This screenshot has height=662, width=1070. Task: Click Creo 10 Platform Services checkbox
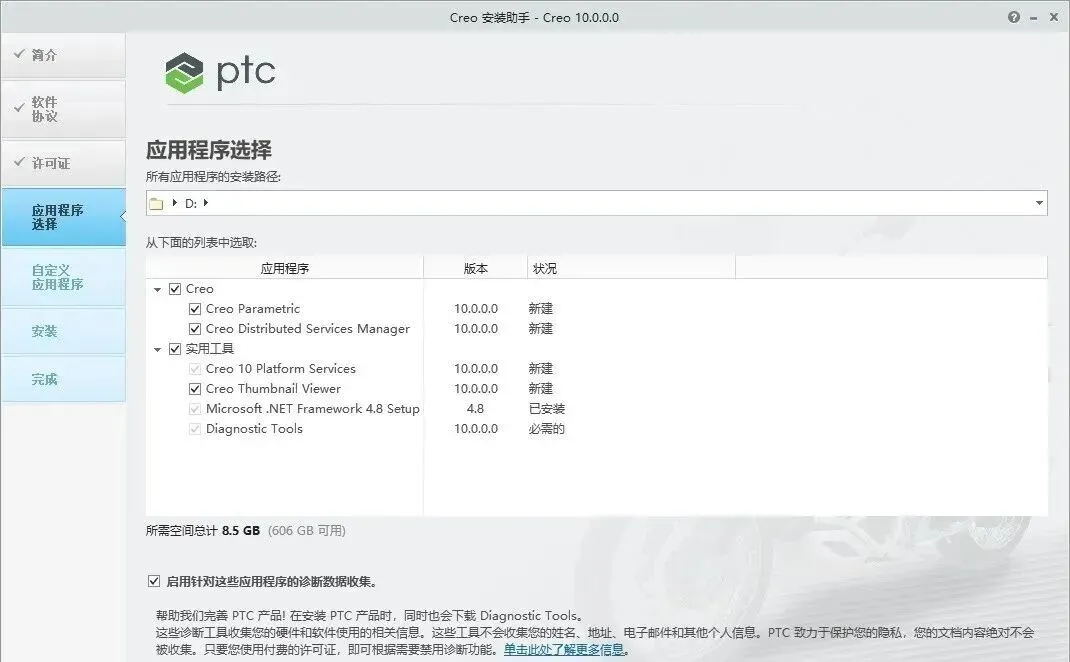[x=194, y=369]
